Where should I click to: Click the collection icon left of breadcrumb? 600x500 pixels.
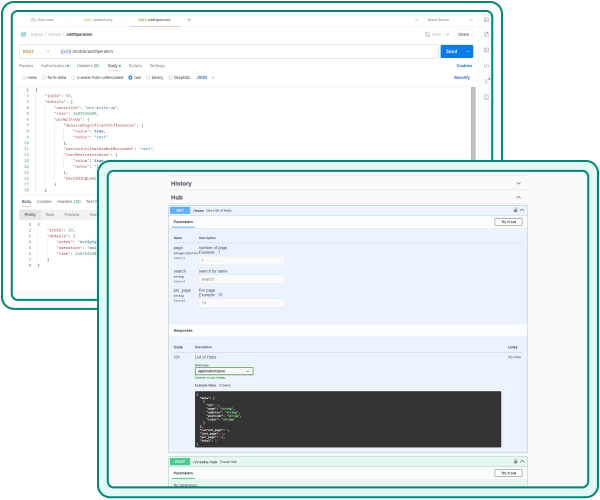(x=23, y=34)
